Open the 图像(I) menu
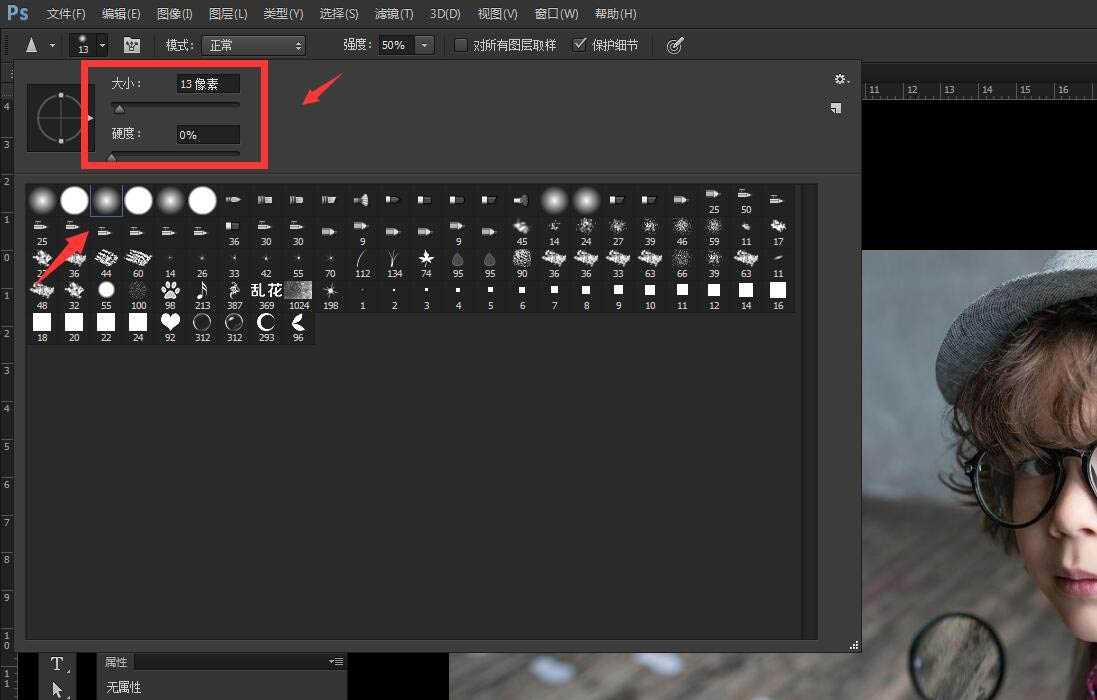 coord(174,14)
